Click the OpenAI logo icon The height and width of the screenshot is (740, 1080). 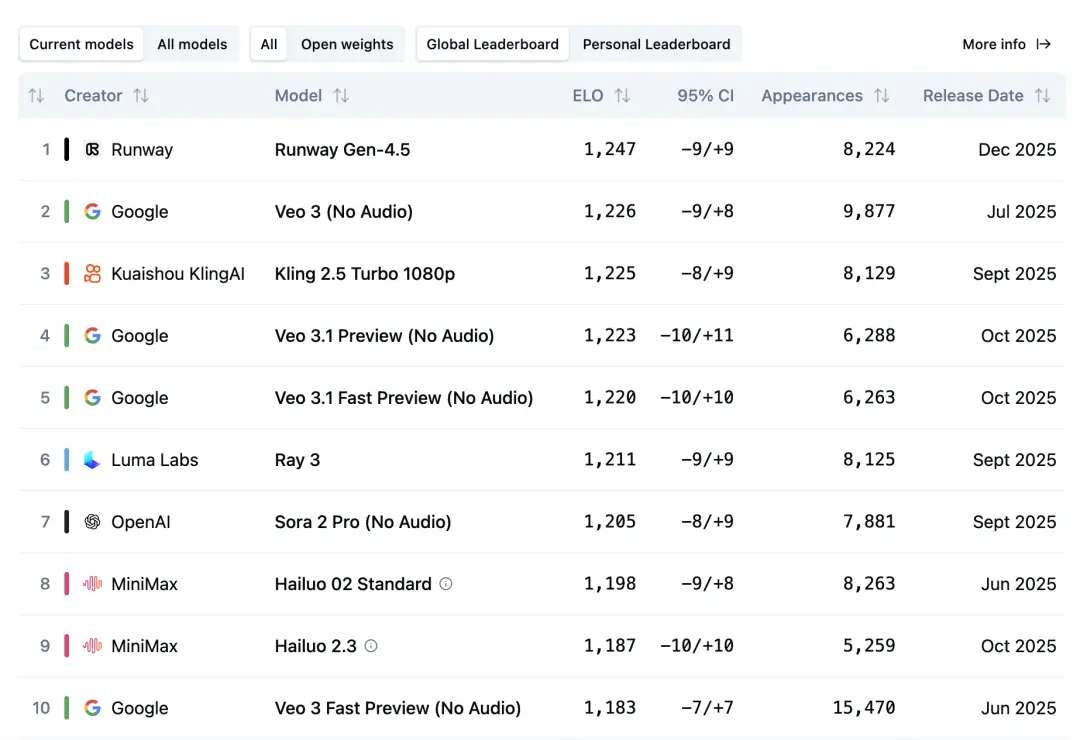coord(92,522)
